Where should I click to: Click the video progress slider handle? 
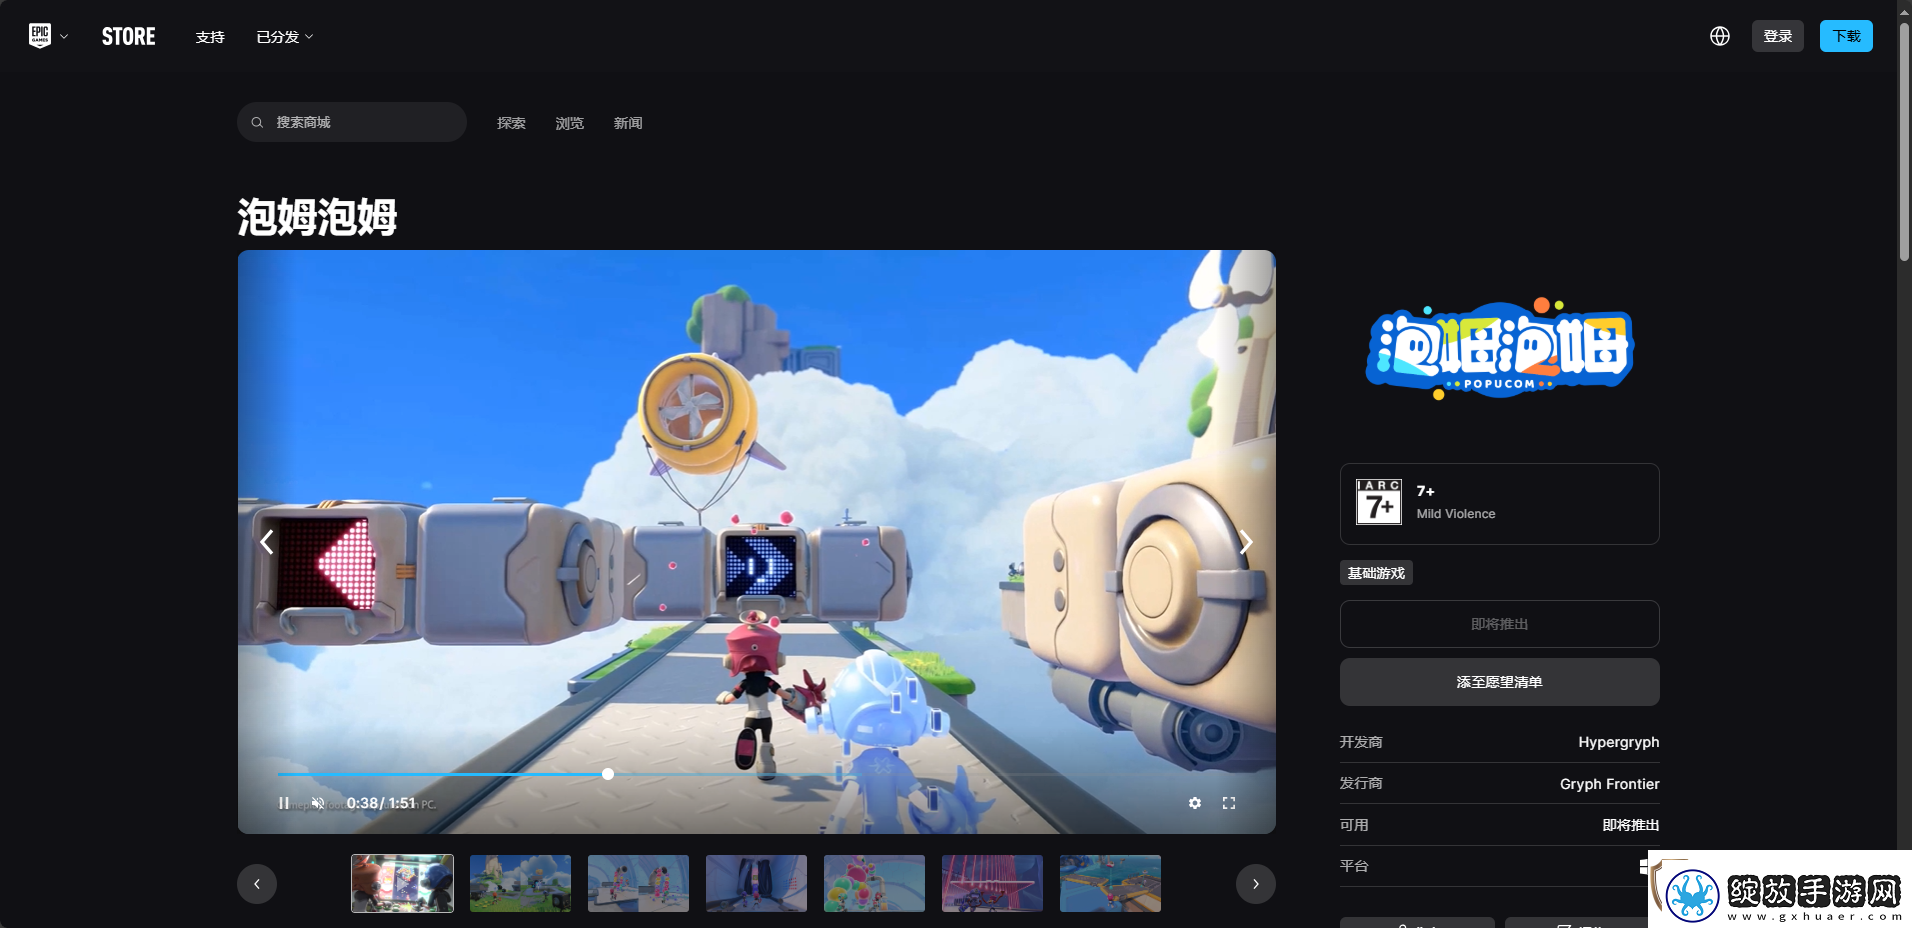[608, 774]
